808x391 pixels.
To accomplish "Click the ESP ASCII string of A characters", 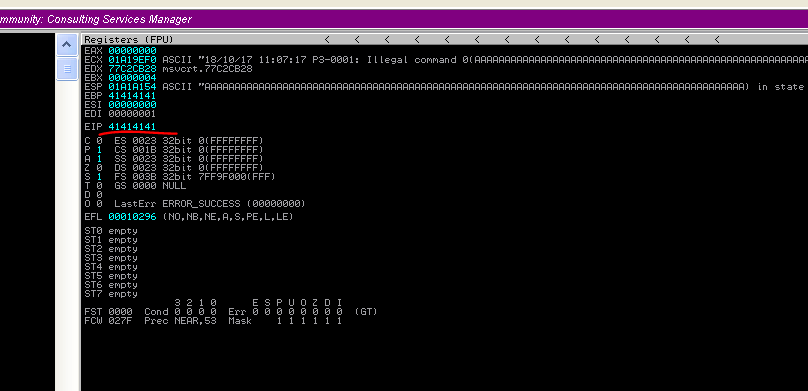I will [484, 87].
